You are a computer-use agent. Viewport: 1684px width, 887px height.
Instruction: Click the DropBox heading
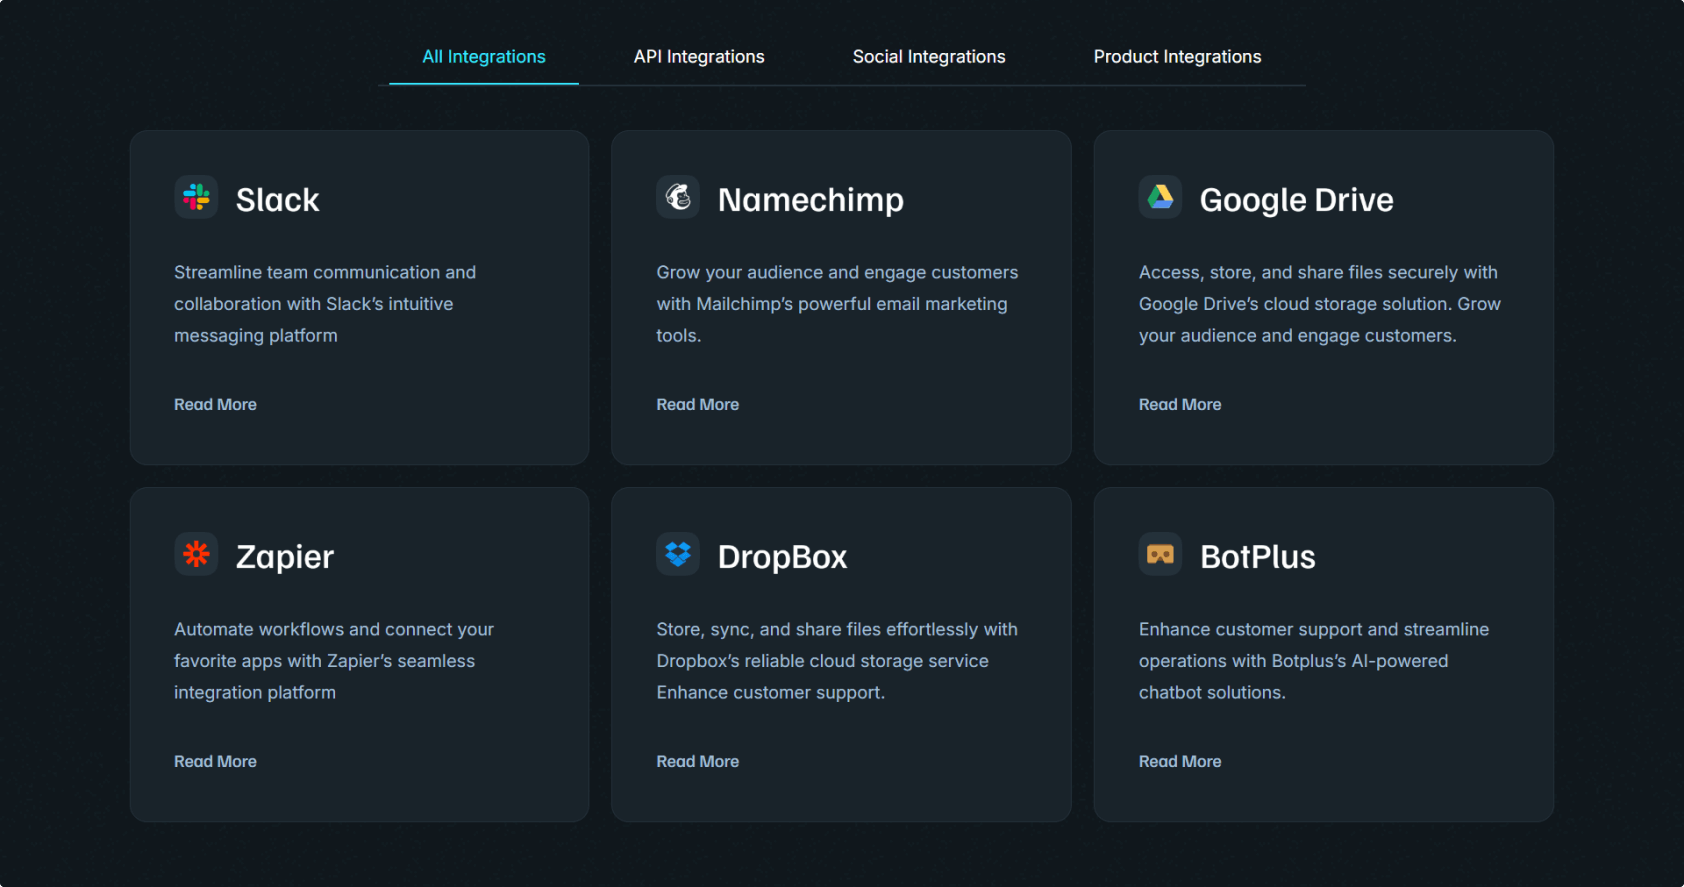(x=783, y=557)
